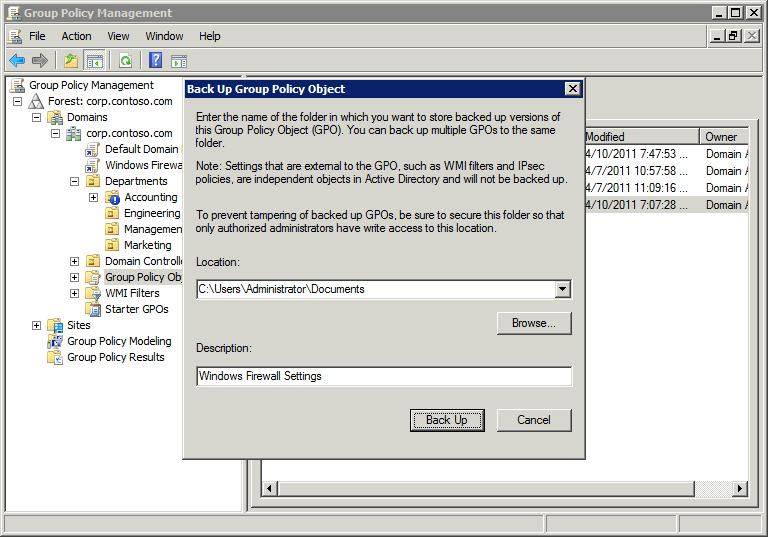This screenshot has height=537, width=768.
Task: Open the Location dropdown arrow
Action: point(562,289)
